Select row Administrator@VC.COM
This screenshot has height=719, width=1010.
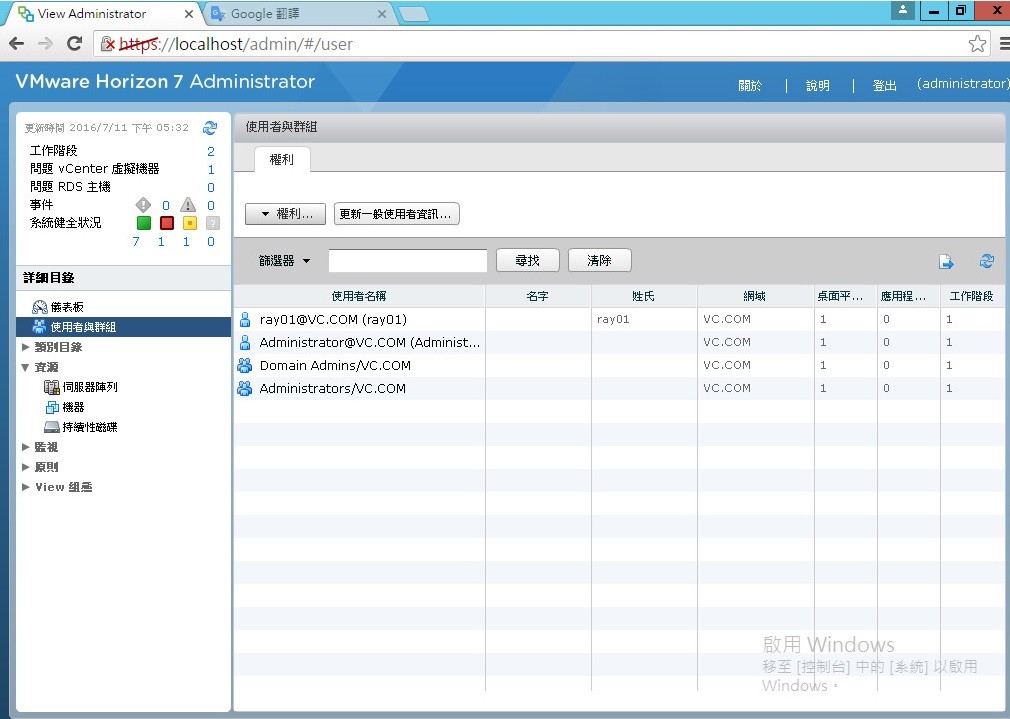click(x=618, y=342)
